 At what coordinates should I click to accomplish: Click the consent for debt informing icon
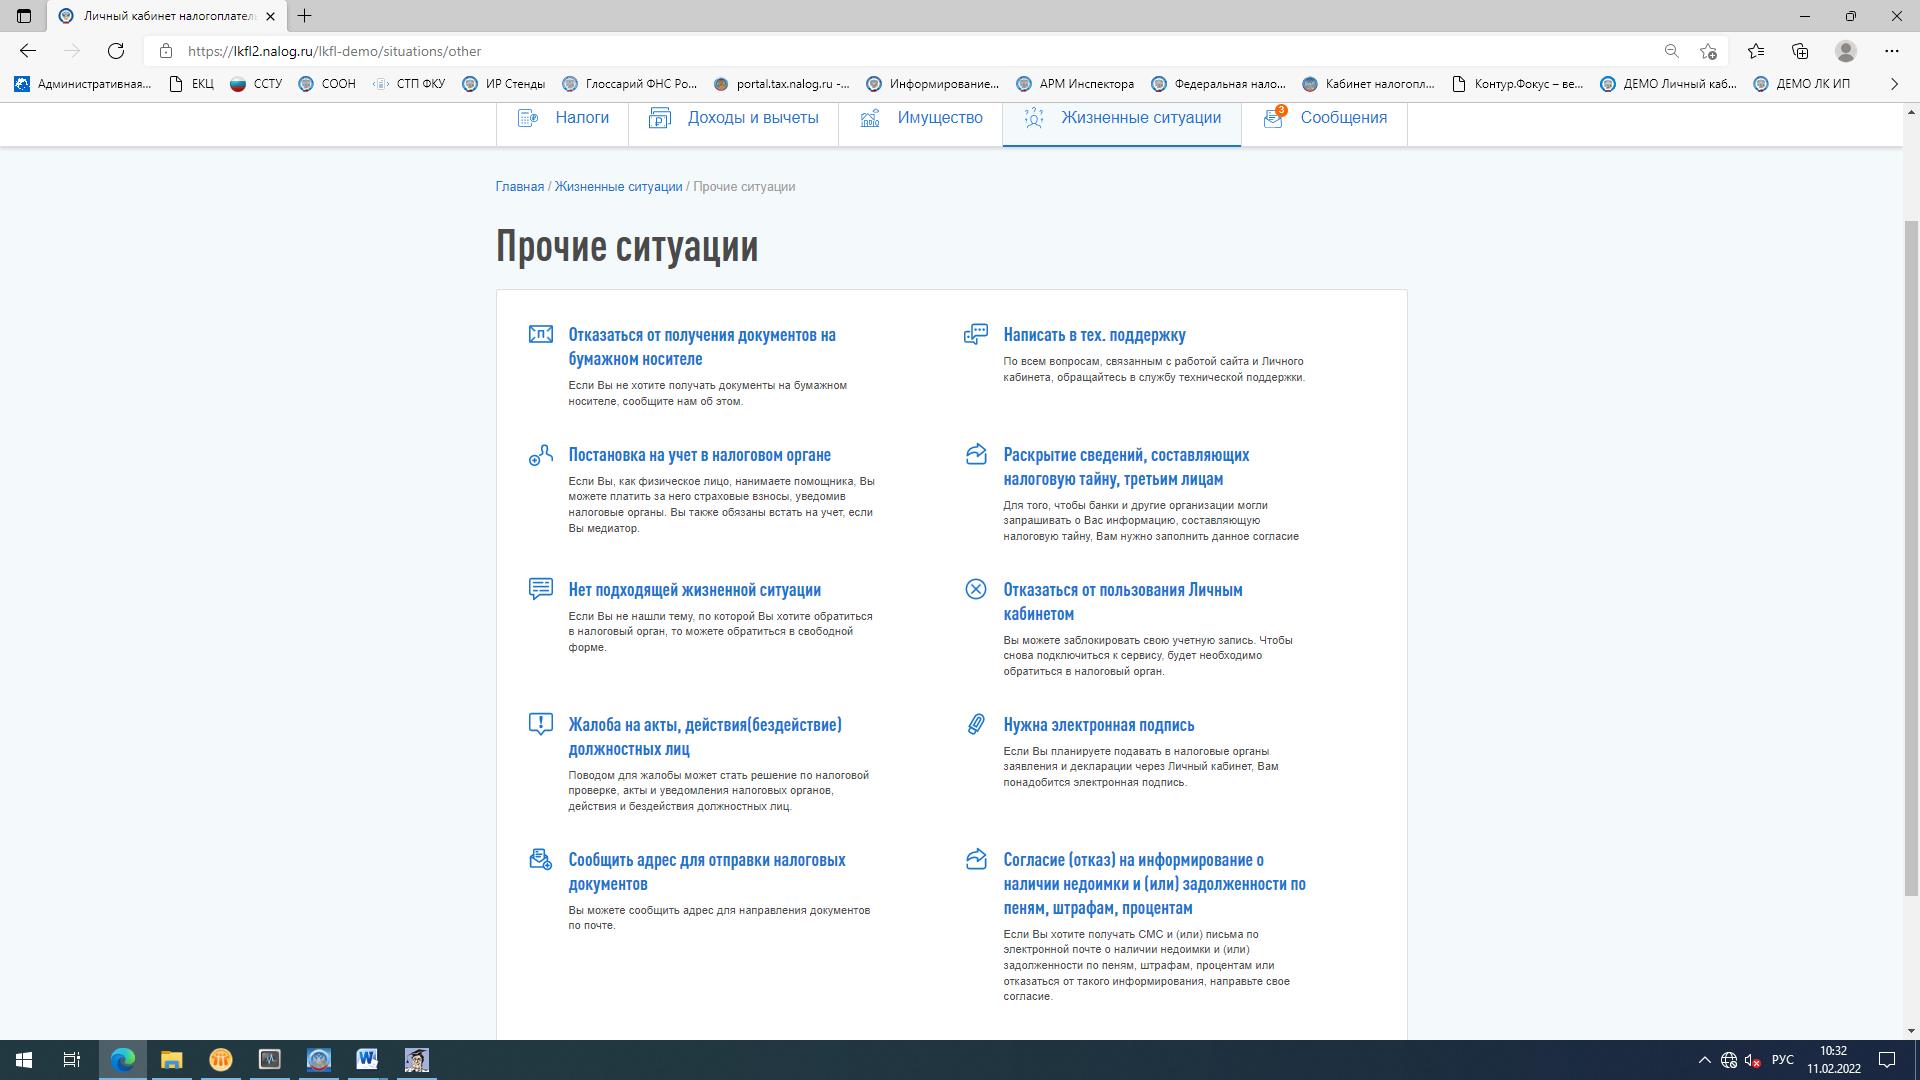click(x=975, y=859)
